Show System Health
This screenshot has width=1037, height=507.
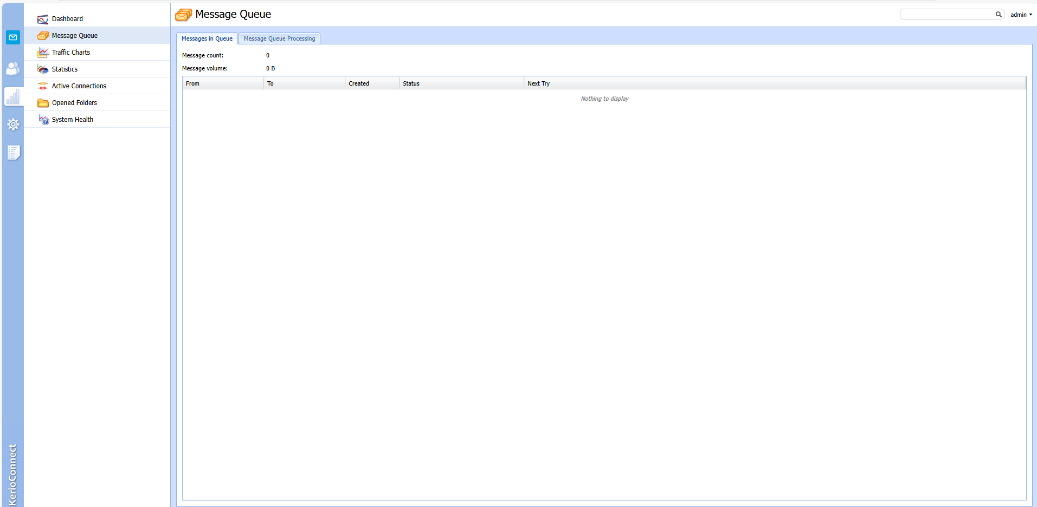click(72, 120)
